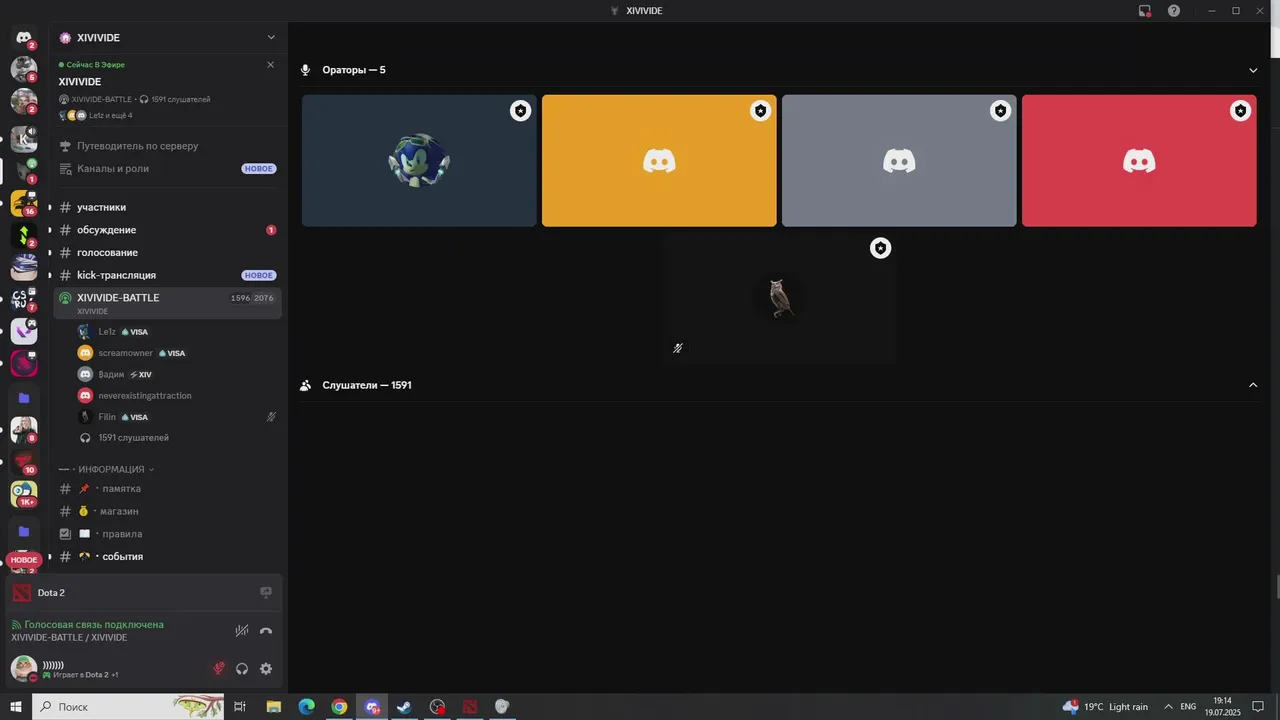Open Dota 2 from the taskbar
Image resolution: width=1280 pixels, height=720 pixels.
point(469,707)
